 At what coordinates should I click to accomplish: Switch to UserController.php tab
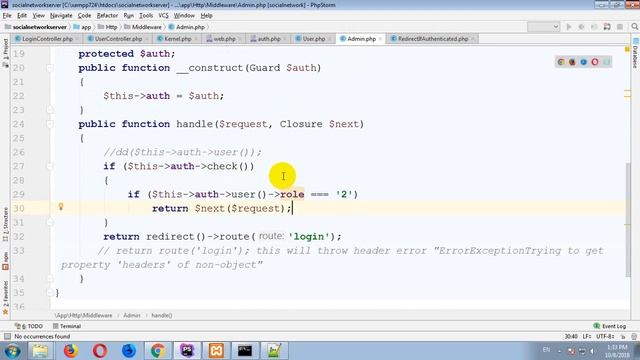118,39
